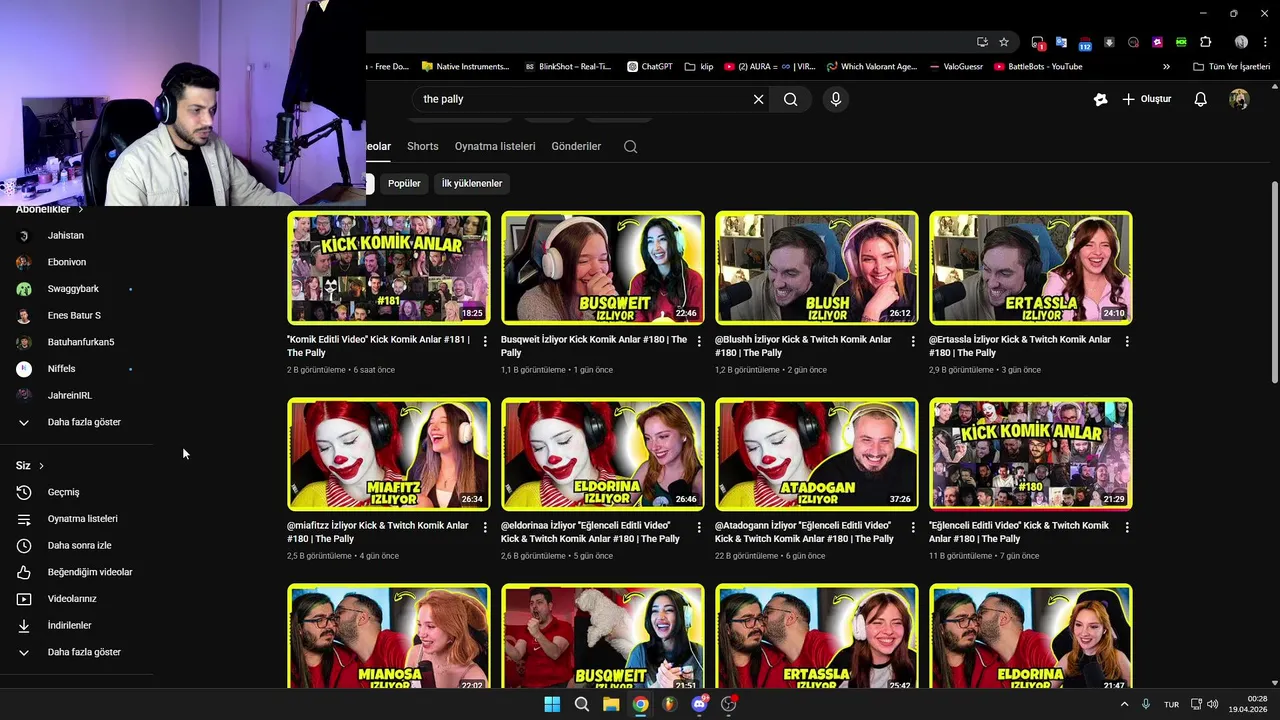Open more options for Ertassla #180 video
The width and height of the screenshot is (1280, 720).
[1127, 341]
